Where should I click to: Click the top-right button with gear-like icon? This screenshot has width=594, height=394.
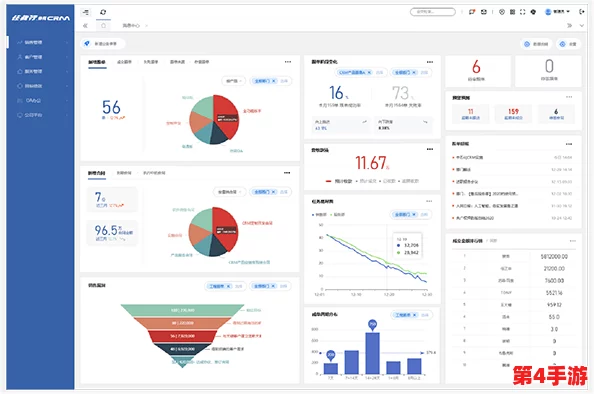click(568, 44)
